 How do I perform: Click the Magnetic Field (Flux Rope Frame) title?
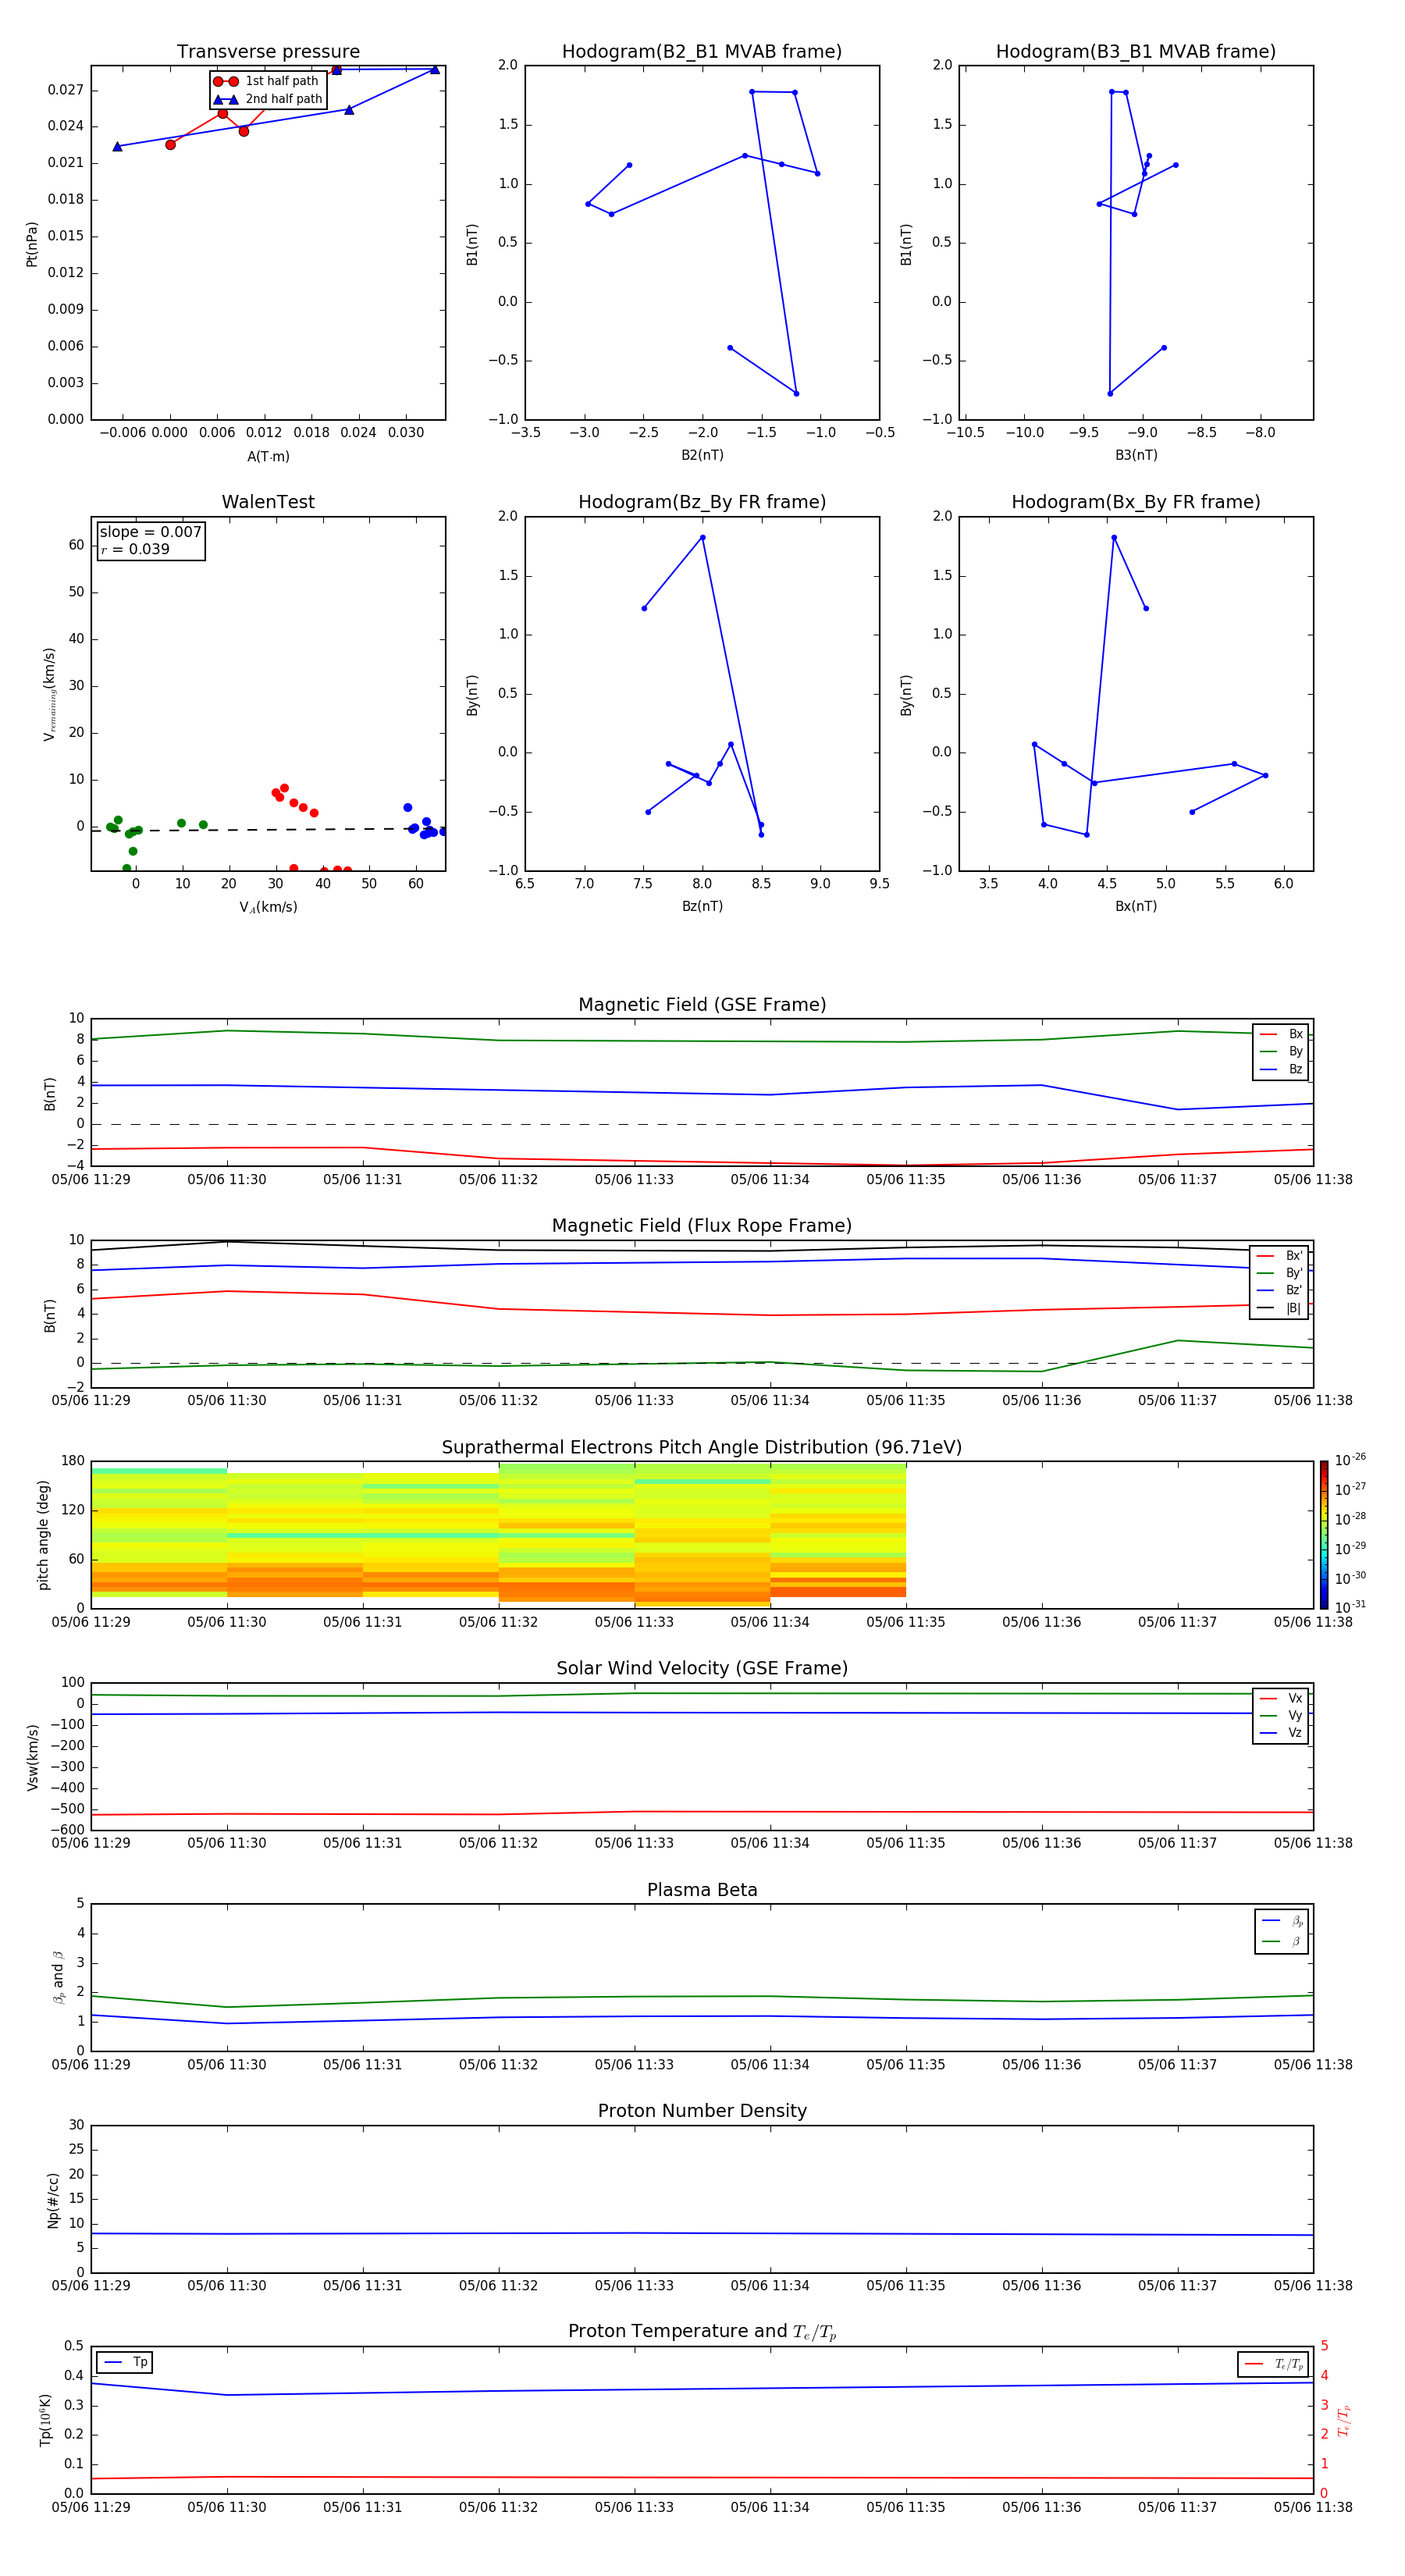click(702, 1226)
